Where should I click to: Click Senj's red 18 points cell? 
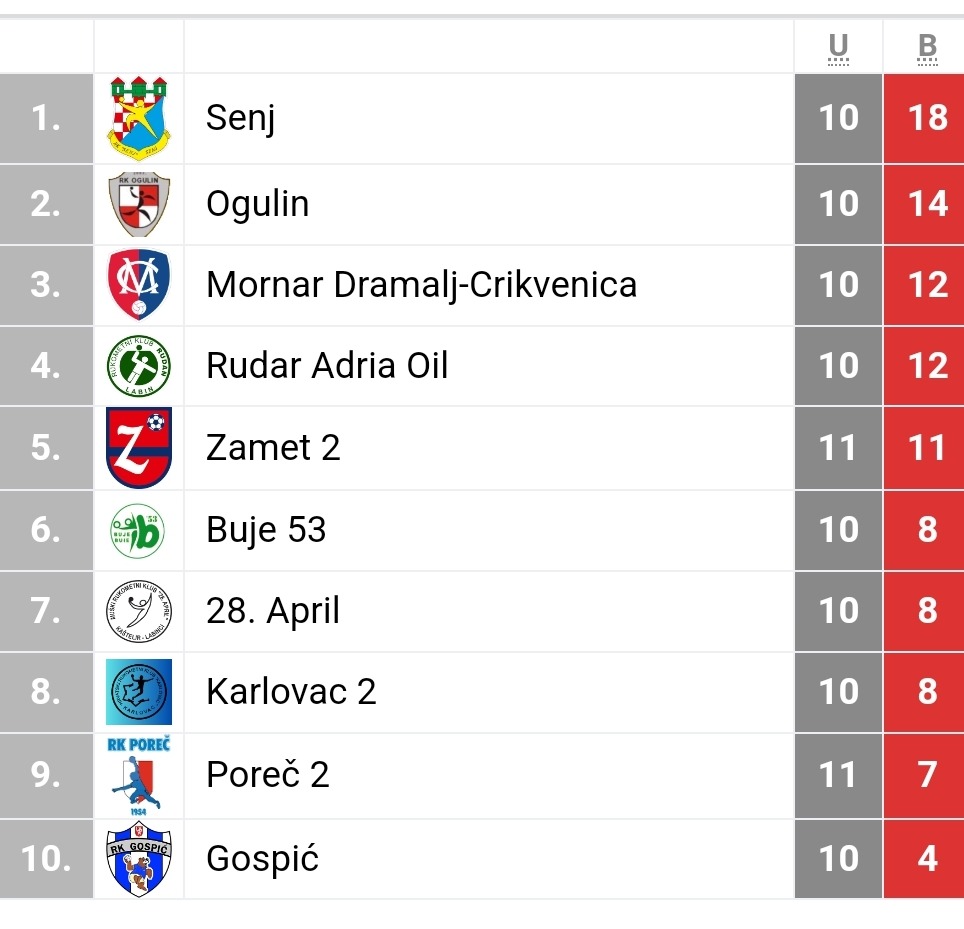pos(927,118)
